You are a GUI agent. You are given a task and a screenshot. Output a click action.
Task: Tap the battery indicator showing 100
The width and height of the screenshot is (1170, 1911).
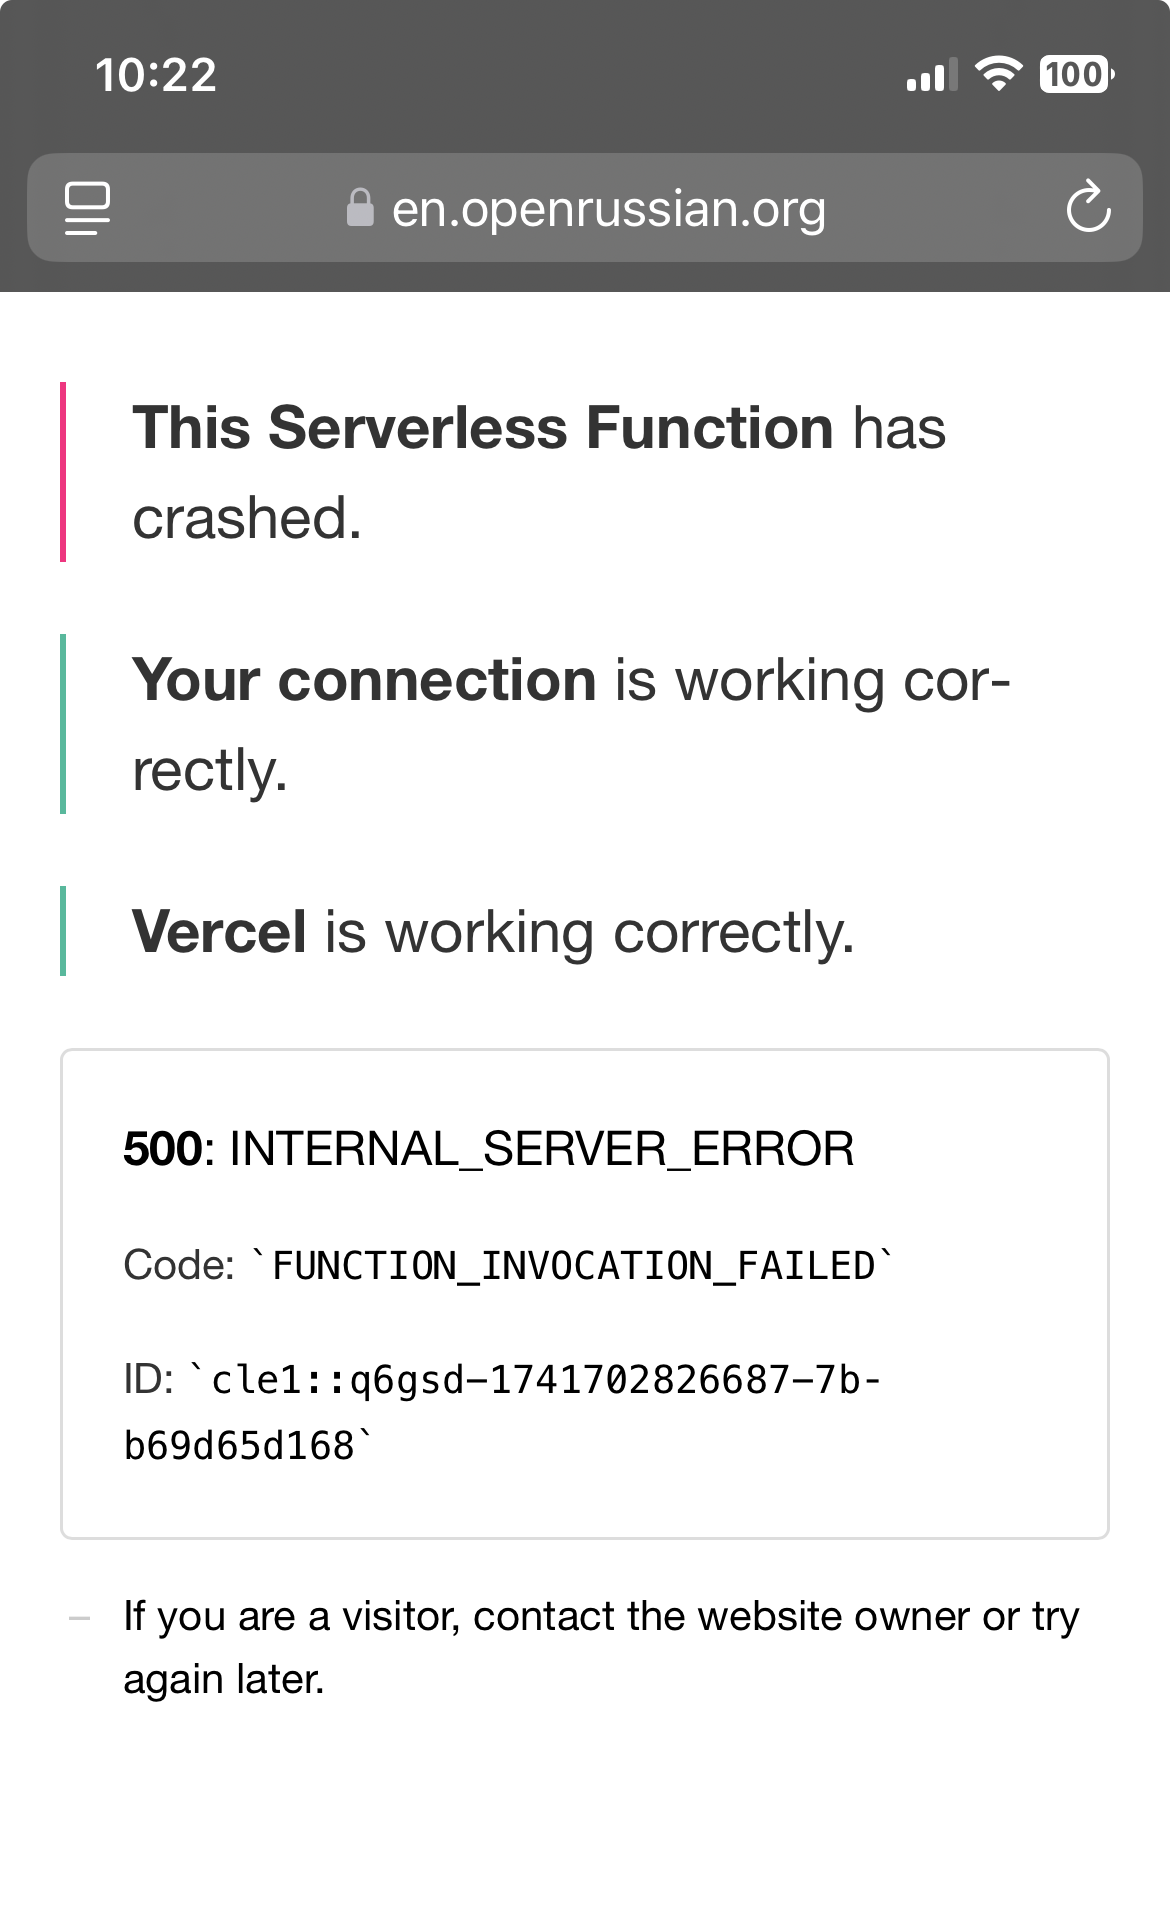click(x=1077, y=74)
